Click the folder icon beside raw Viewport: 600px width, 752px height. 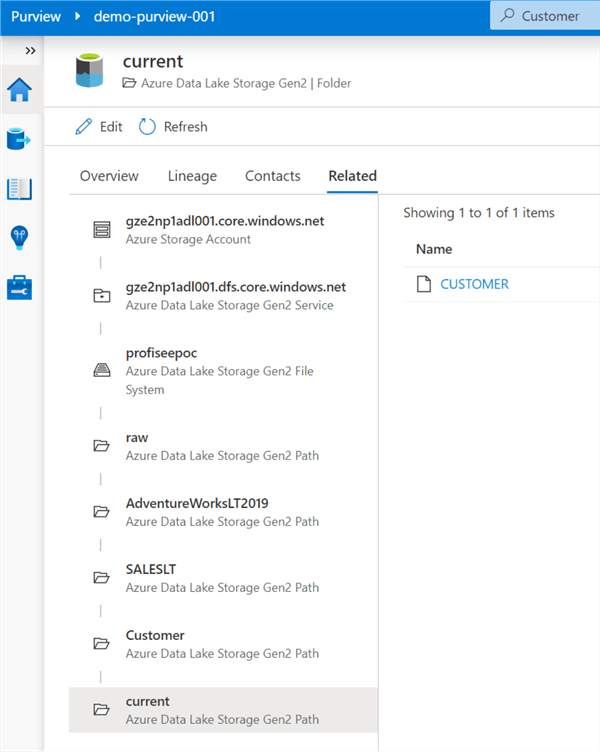(x=101, y=446)
